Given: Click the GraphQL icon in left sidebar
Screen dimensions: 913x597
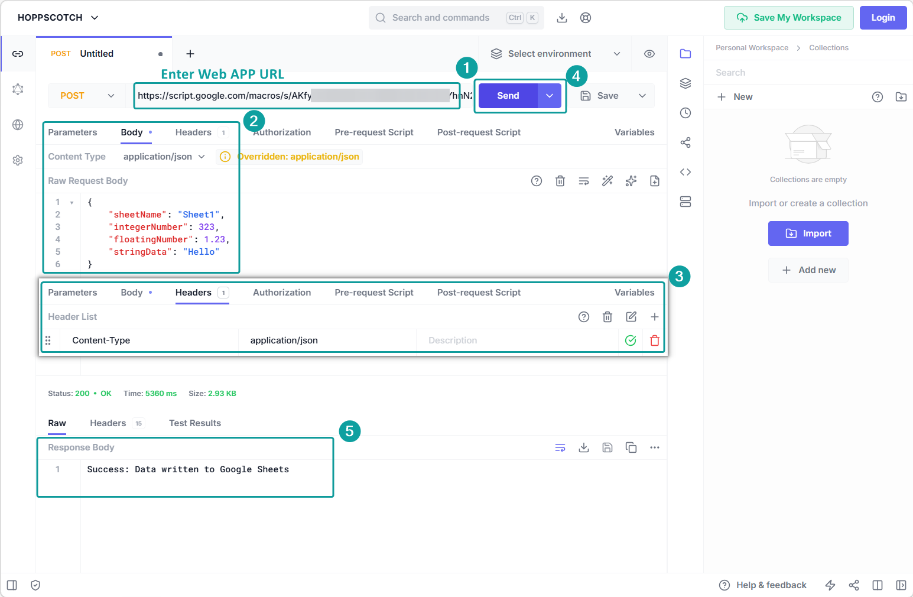Looking at the screenshot, I should click(17, 89).
